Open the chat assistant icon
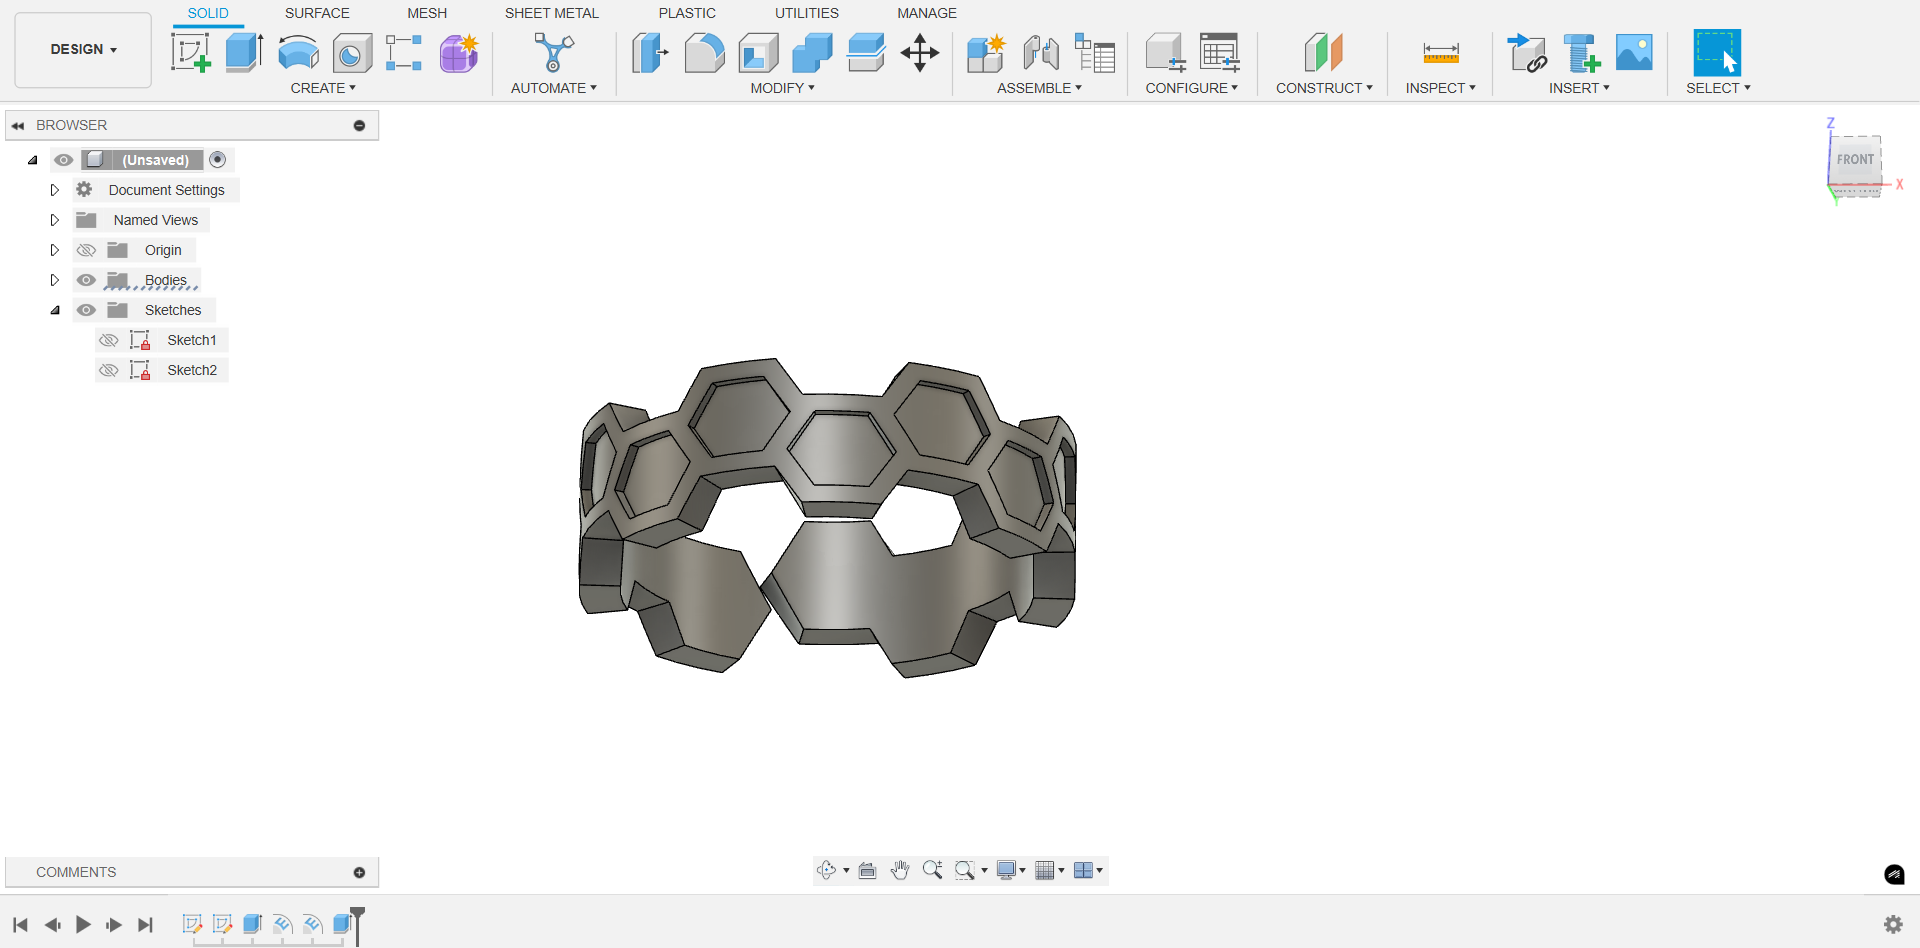Viewport: 1920px width, 948px height. [1894, 874]
